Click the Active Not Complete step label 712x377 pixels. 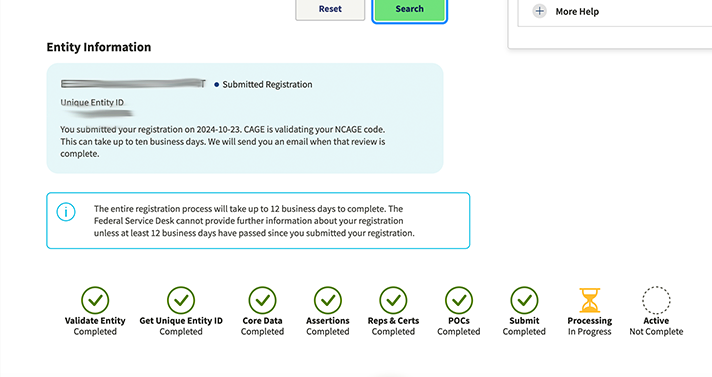tap(656, 326)
